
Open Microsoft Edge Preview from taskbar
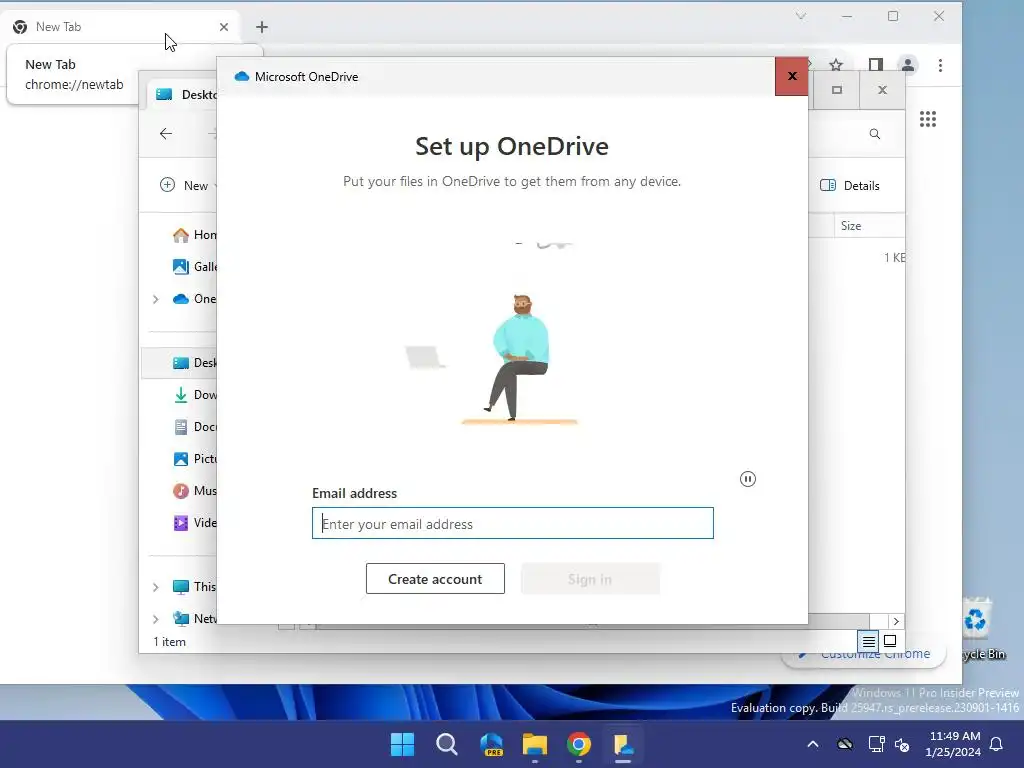(x=491, y=744)
